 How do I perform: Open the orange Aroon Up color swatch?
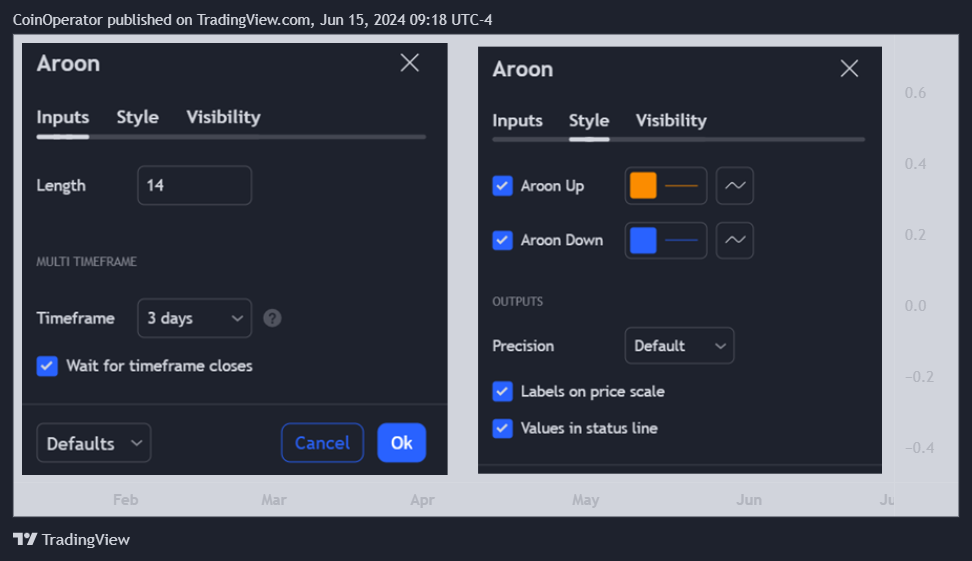(643, 185)
